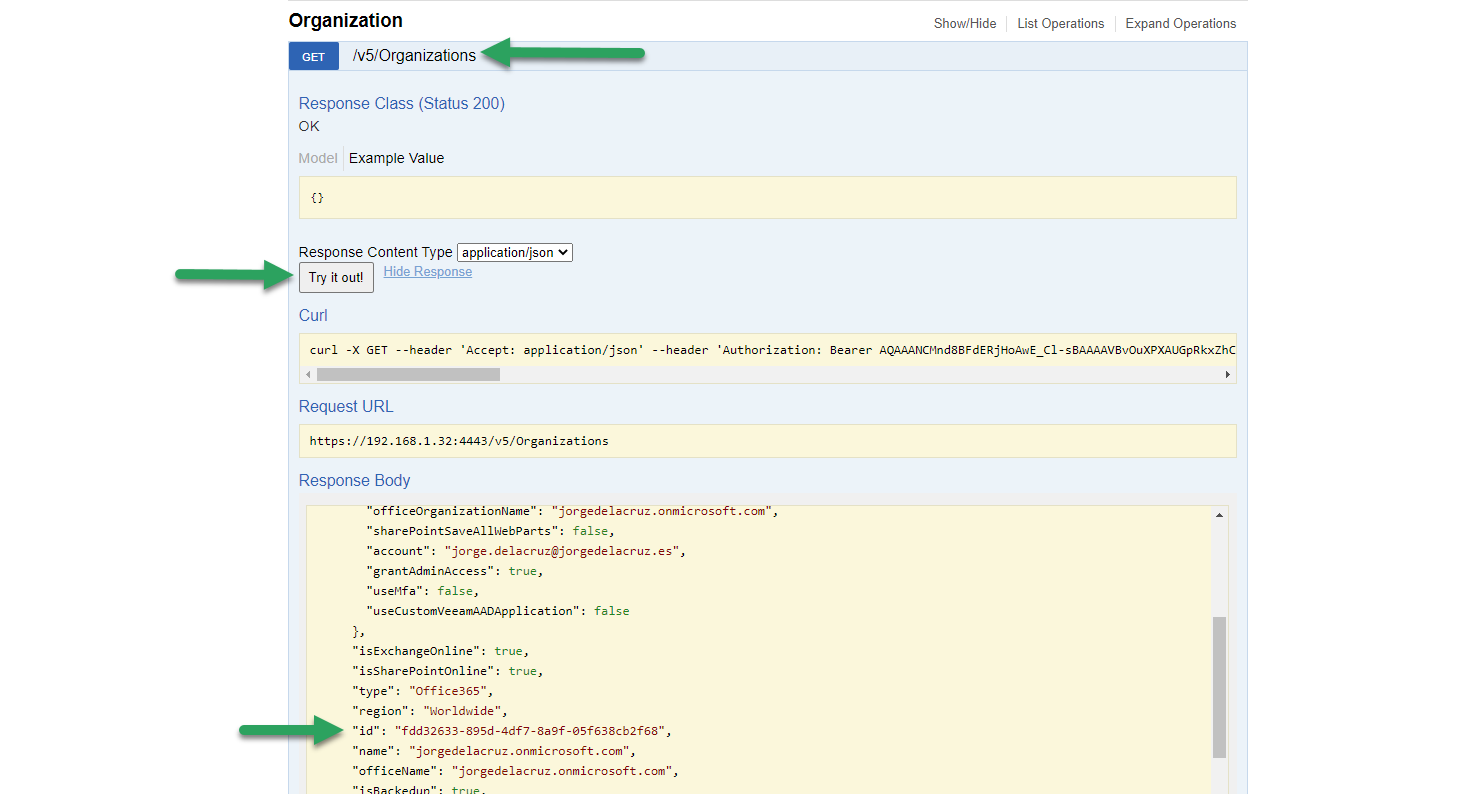Click the Hide Response link
Image resolution: width=1462 pixels, height=794 pixels.
[x=428, y=272]
